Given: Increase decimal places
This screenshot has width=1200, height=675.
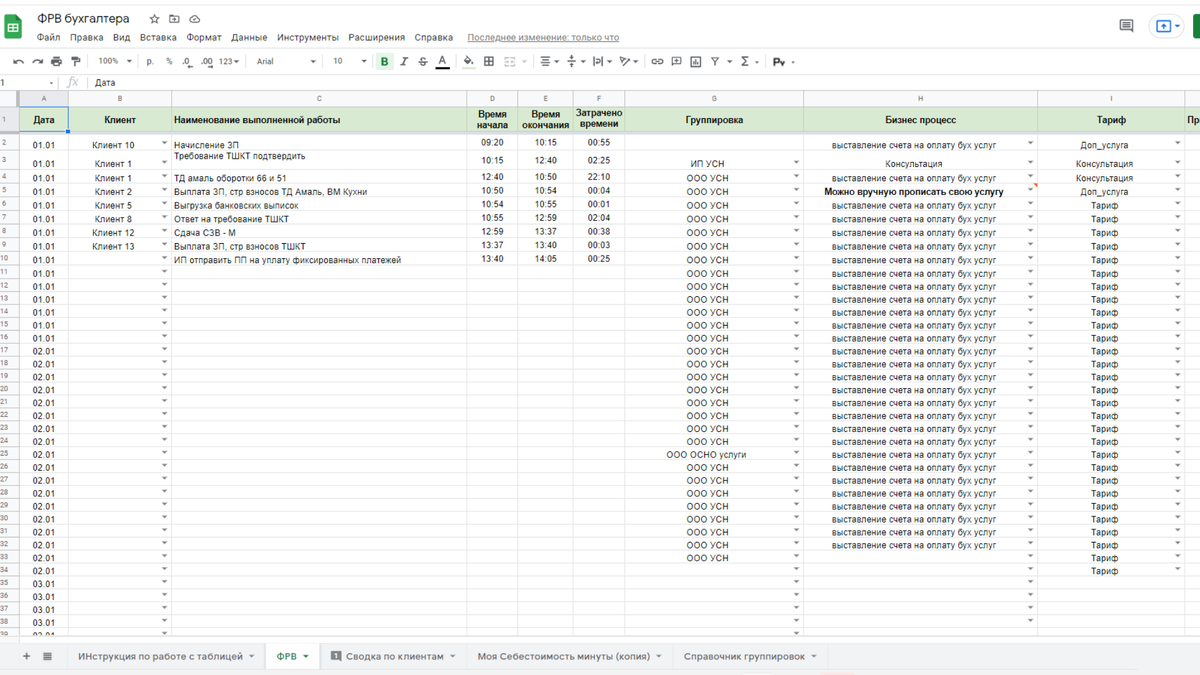Looking at the screenshot, I should pos(207,62).
